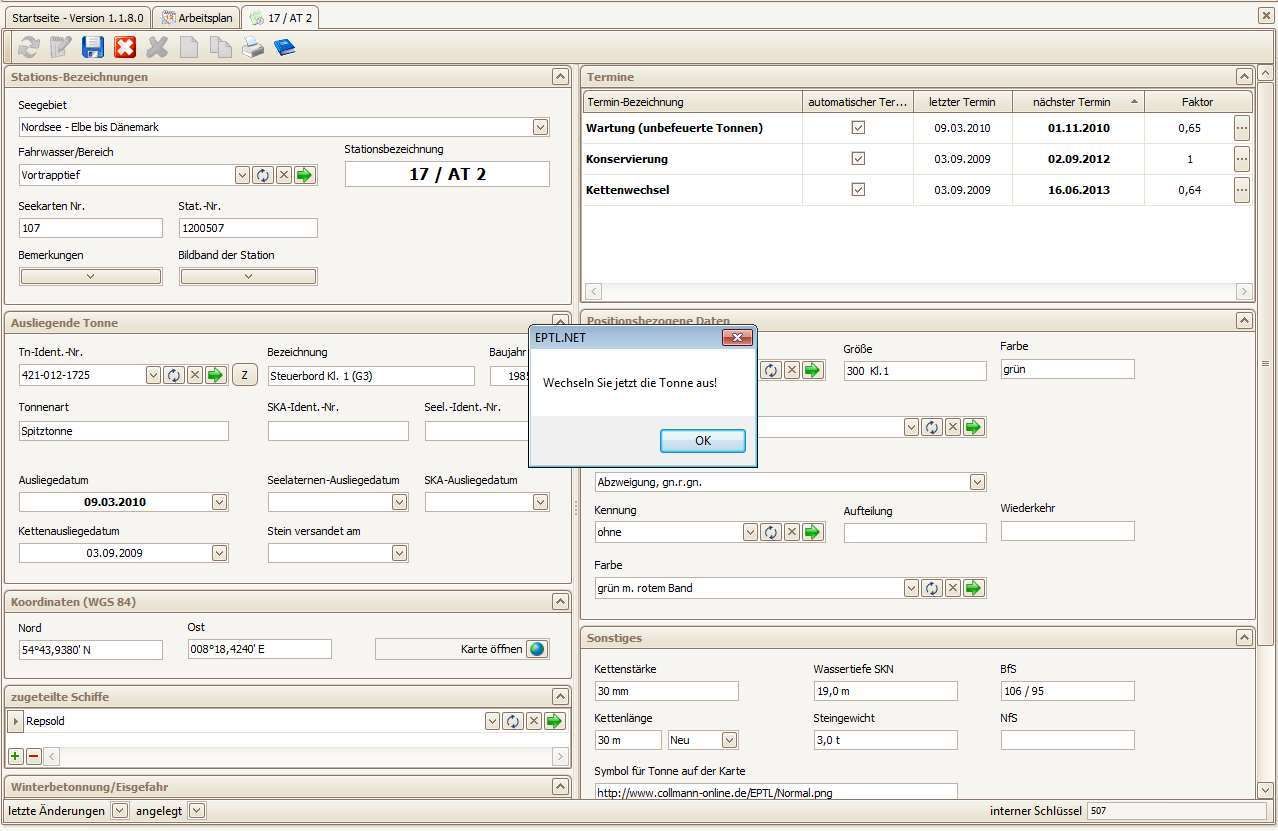Open the '...' button in Wartung row
This screenshot has width=1278, height=831.
click(x=1241, y=128)
